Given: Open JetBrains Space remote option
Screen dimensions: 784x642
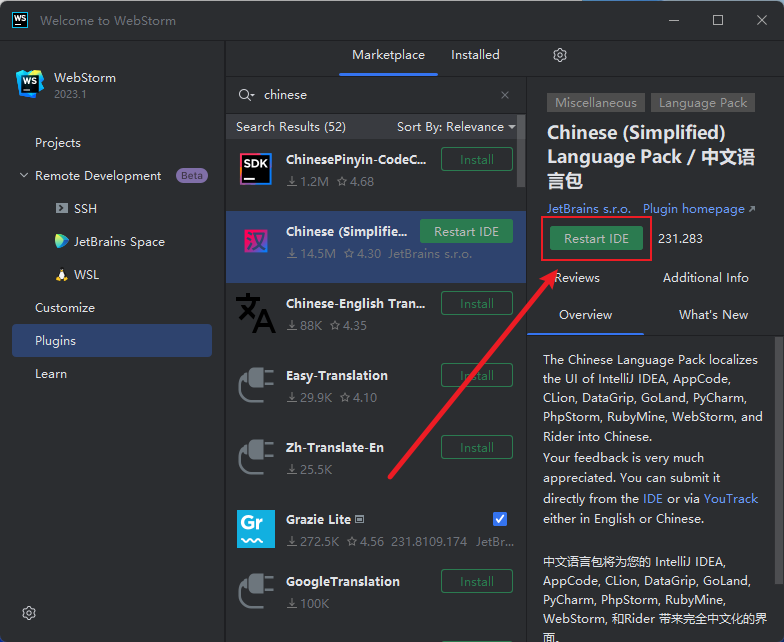Looking at the screenshot, I should tap(110, 242).
